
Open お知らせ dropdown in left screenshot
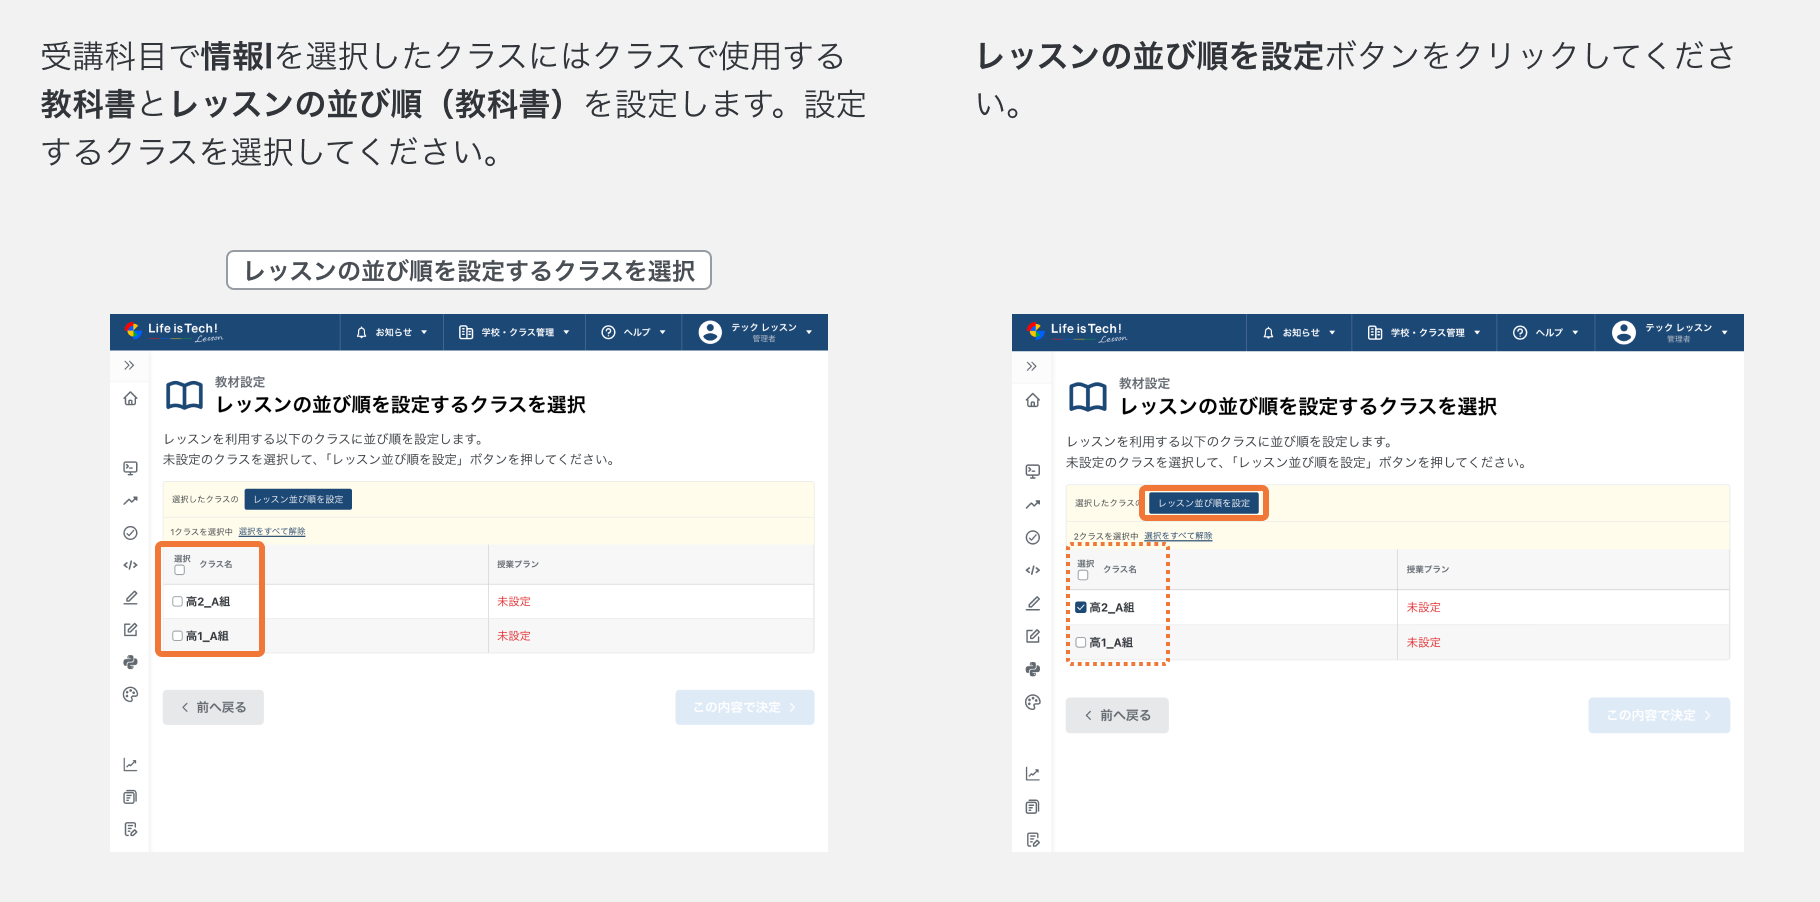tap(392, 332)
